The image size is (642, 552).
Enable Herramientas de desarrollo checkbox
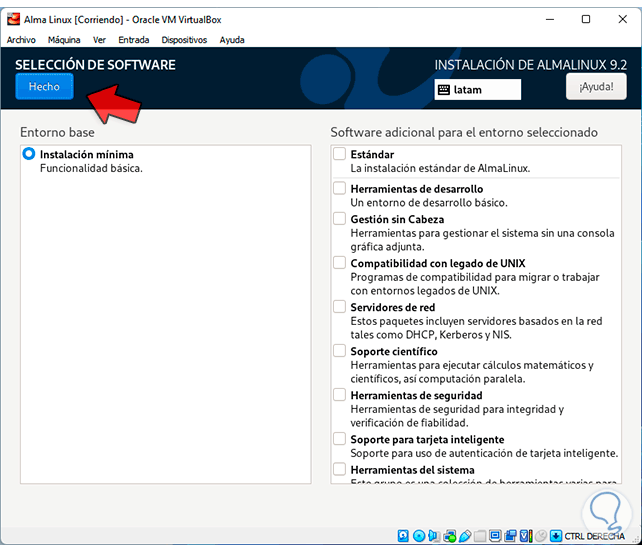pyautogui.click(x=339, y=188)
